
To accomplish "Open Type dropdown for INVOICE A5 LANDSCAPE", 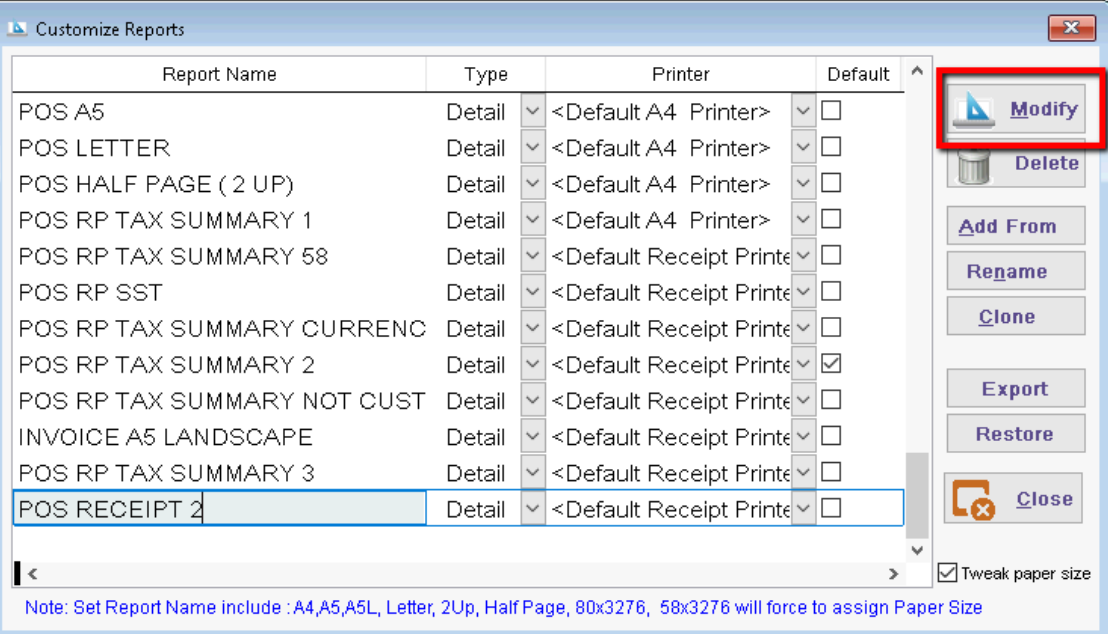I will click(x=533, y=437).
